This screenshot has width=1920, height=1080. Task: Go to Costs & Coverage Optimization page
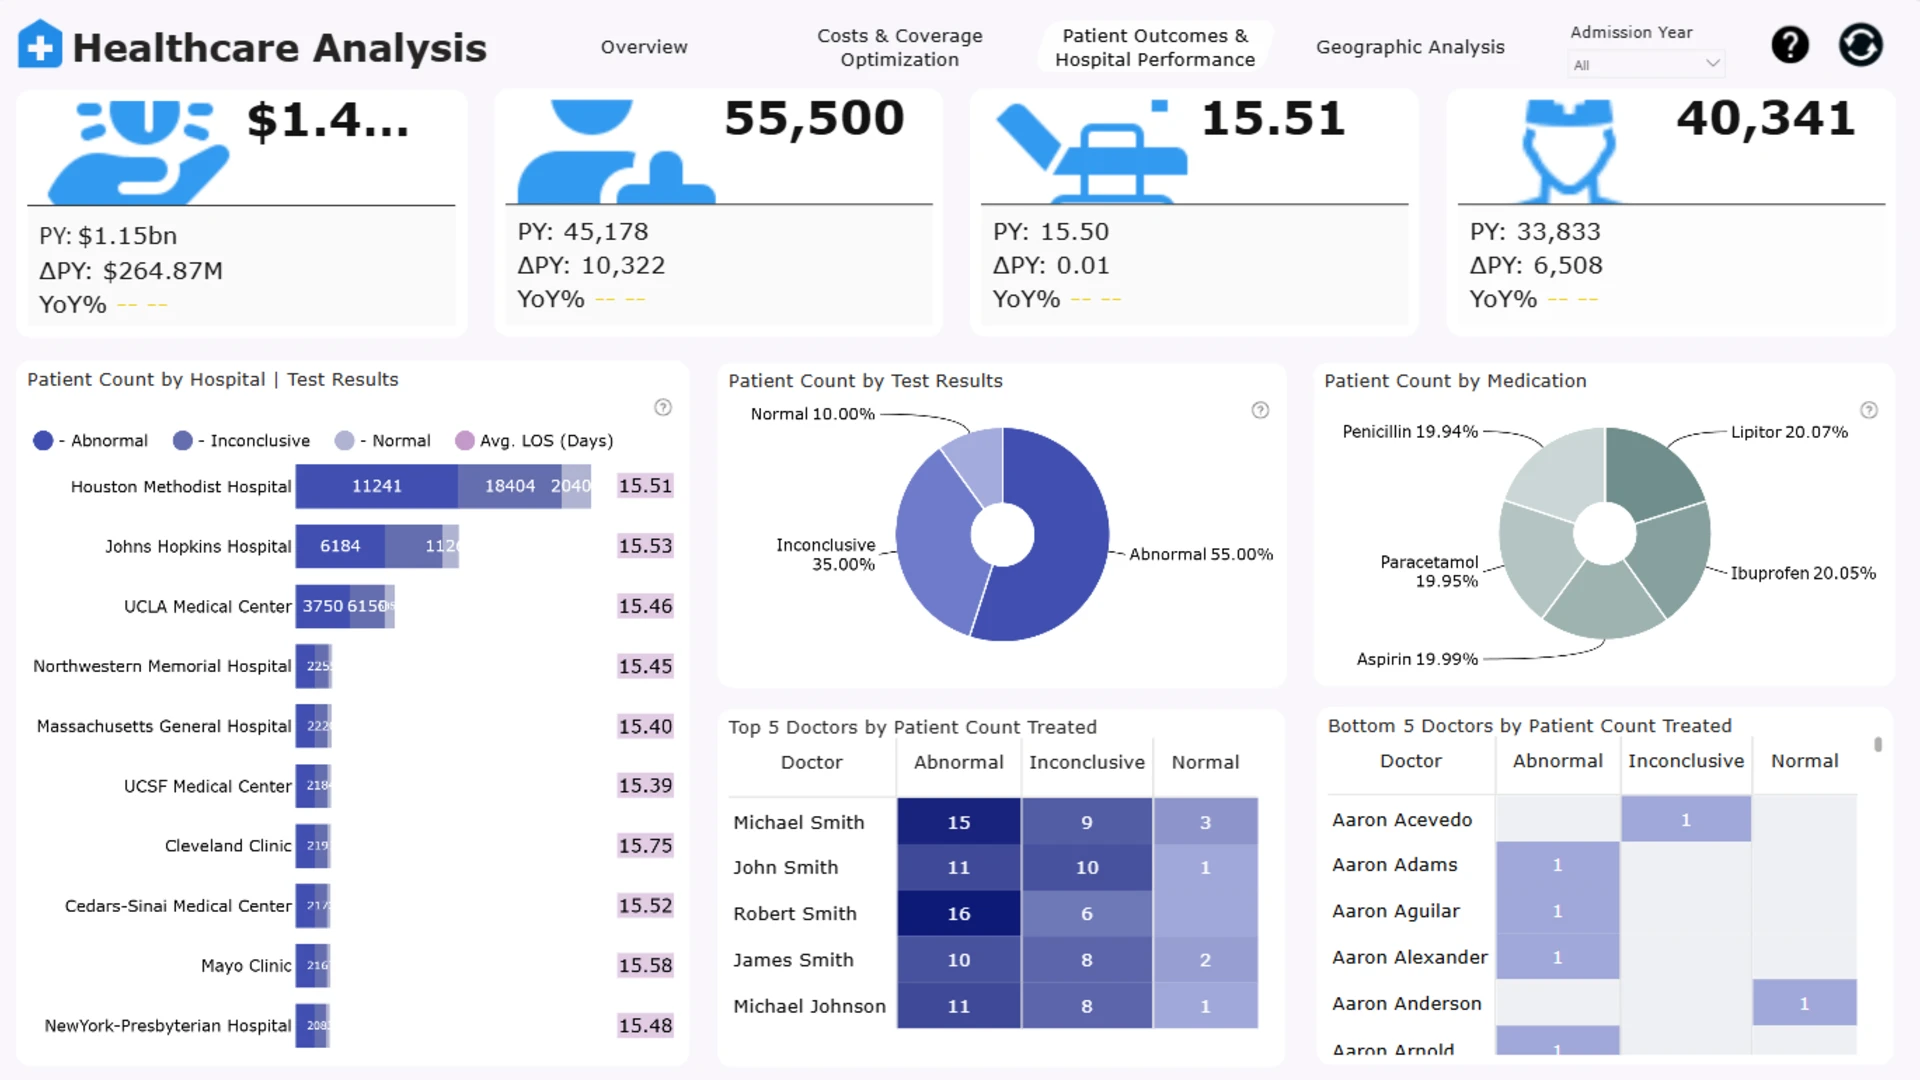(899, 47)
